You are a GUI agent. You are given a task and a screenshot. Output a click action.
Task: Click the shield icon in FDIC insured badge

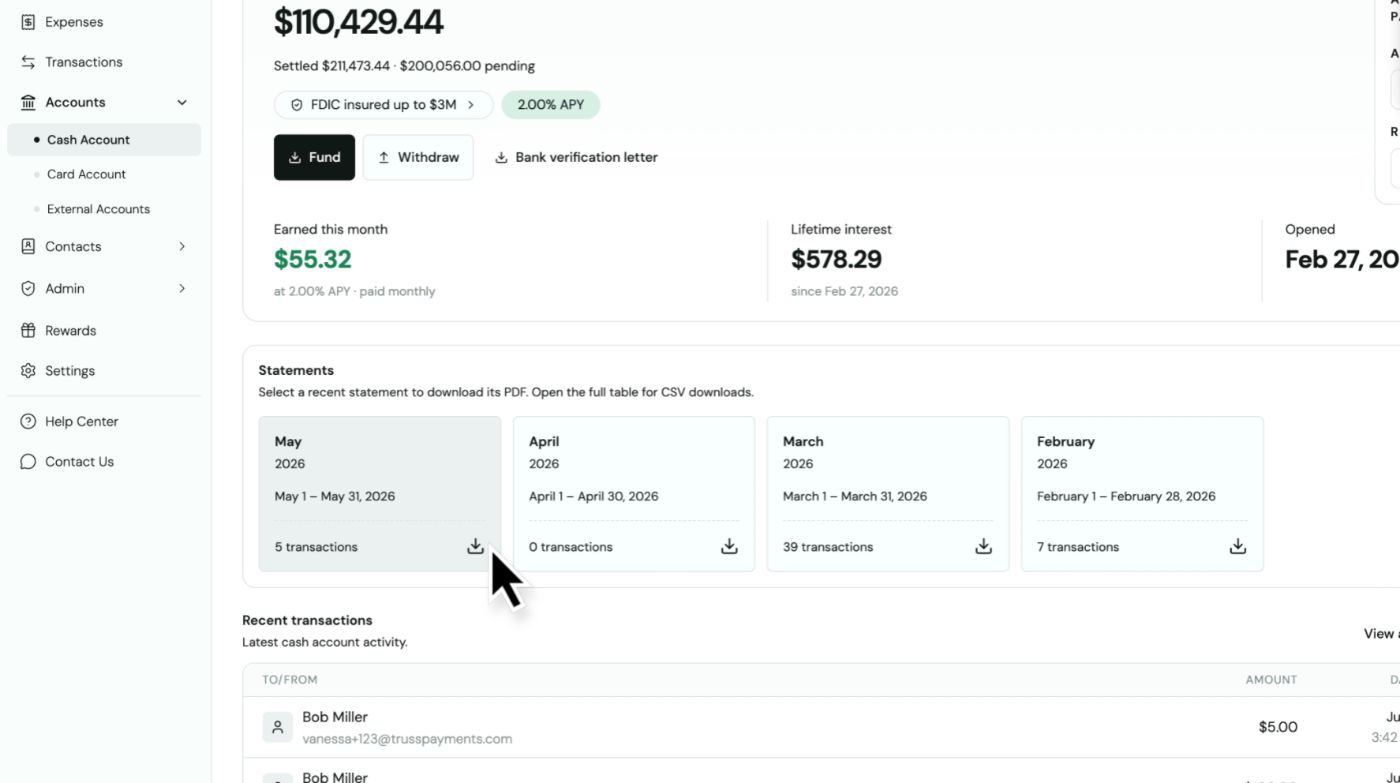click(296, 105)
